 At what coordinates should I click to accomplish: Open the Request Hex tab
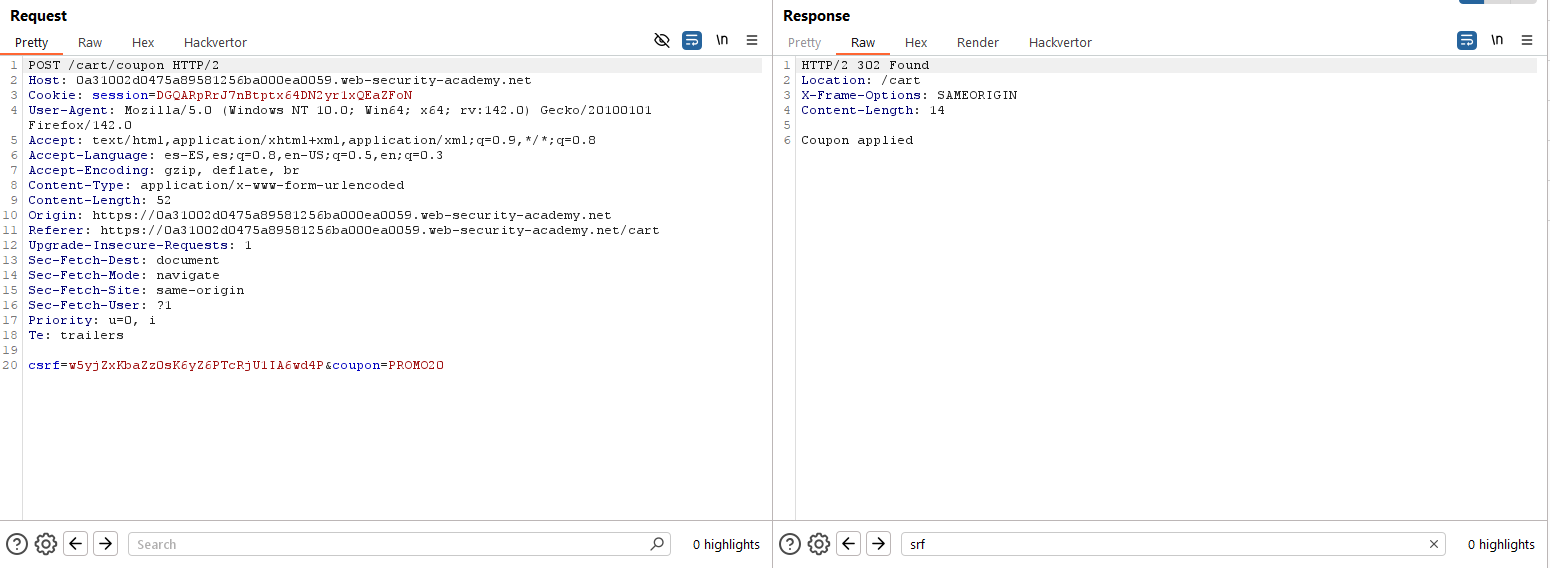tap(143, 42)
